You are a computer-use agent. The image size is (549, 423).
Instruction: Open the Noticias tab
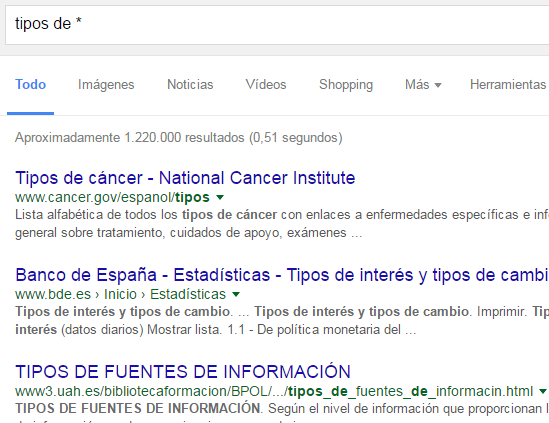point(190,85)
